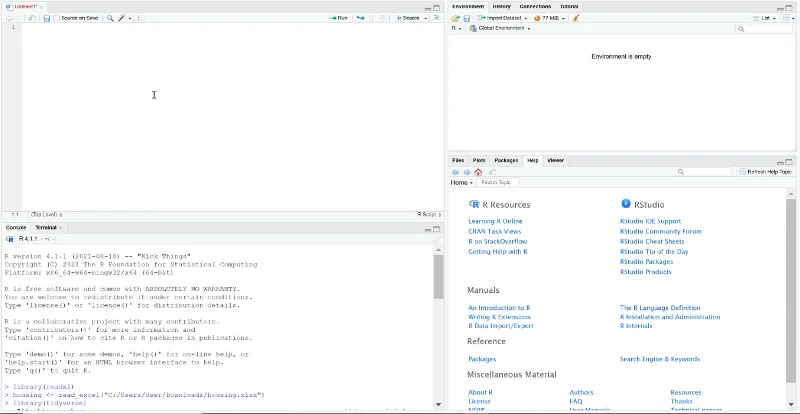Click the Help home house icon
800x414 pixels.
pos(478,172)
